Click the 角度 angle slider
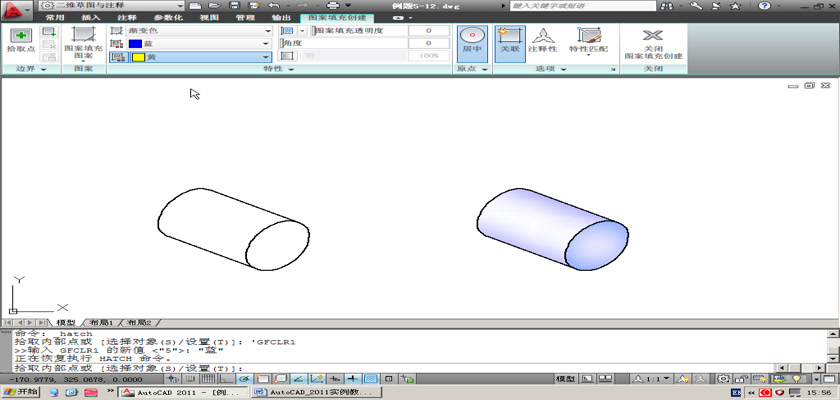Image resolution: width=840 pixels, height=400 pixels. pyautogui.click(x=343, y=43)
